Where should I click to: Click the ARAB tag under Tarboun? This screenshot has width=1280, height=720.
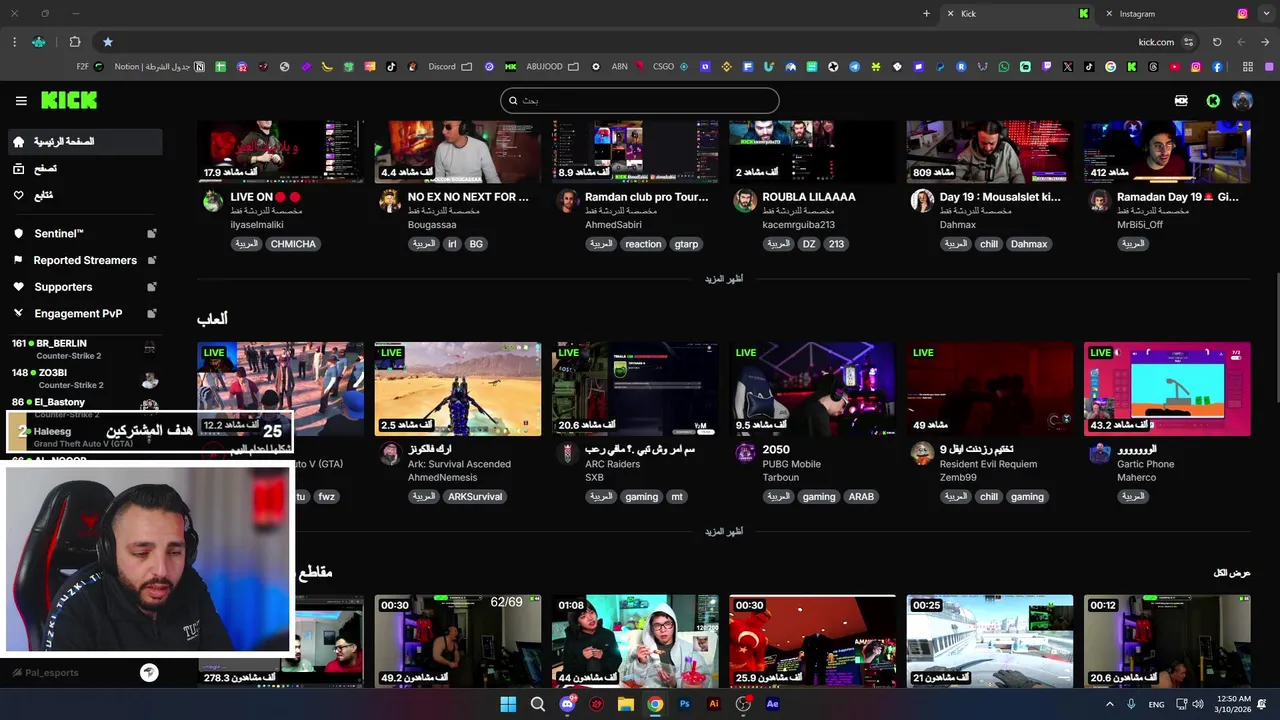861,497
